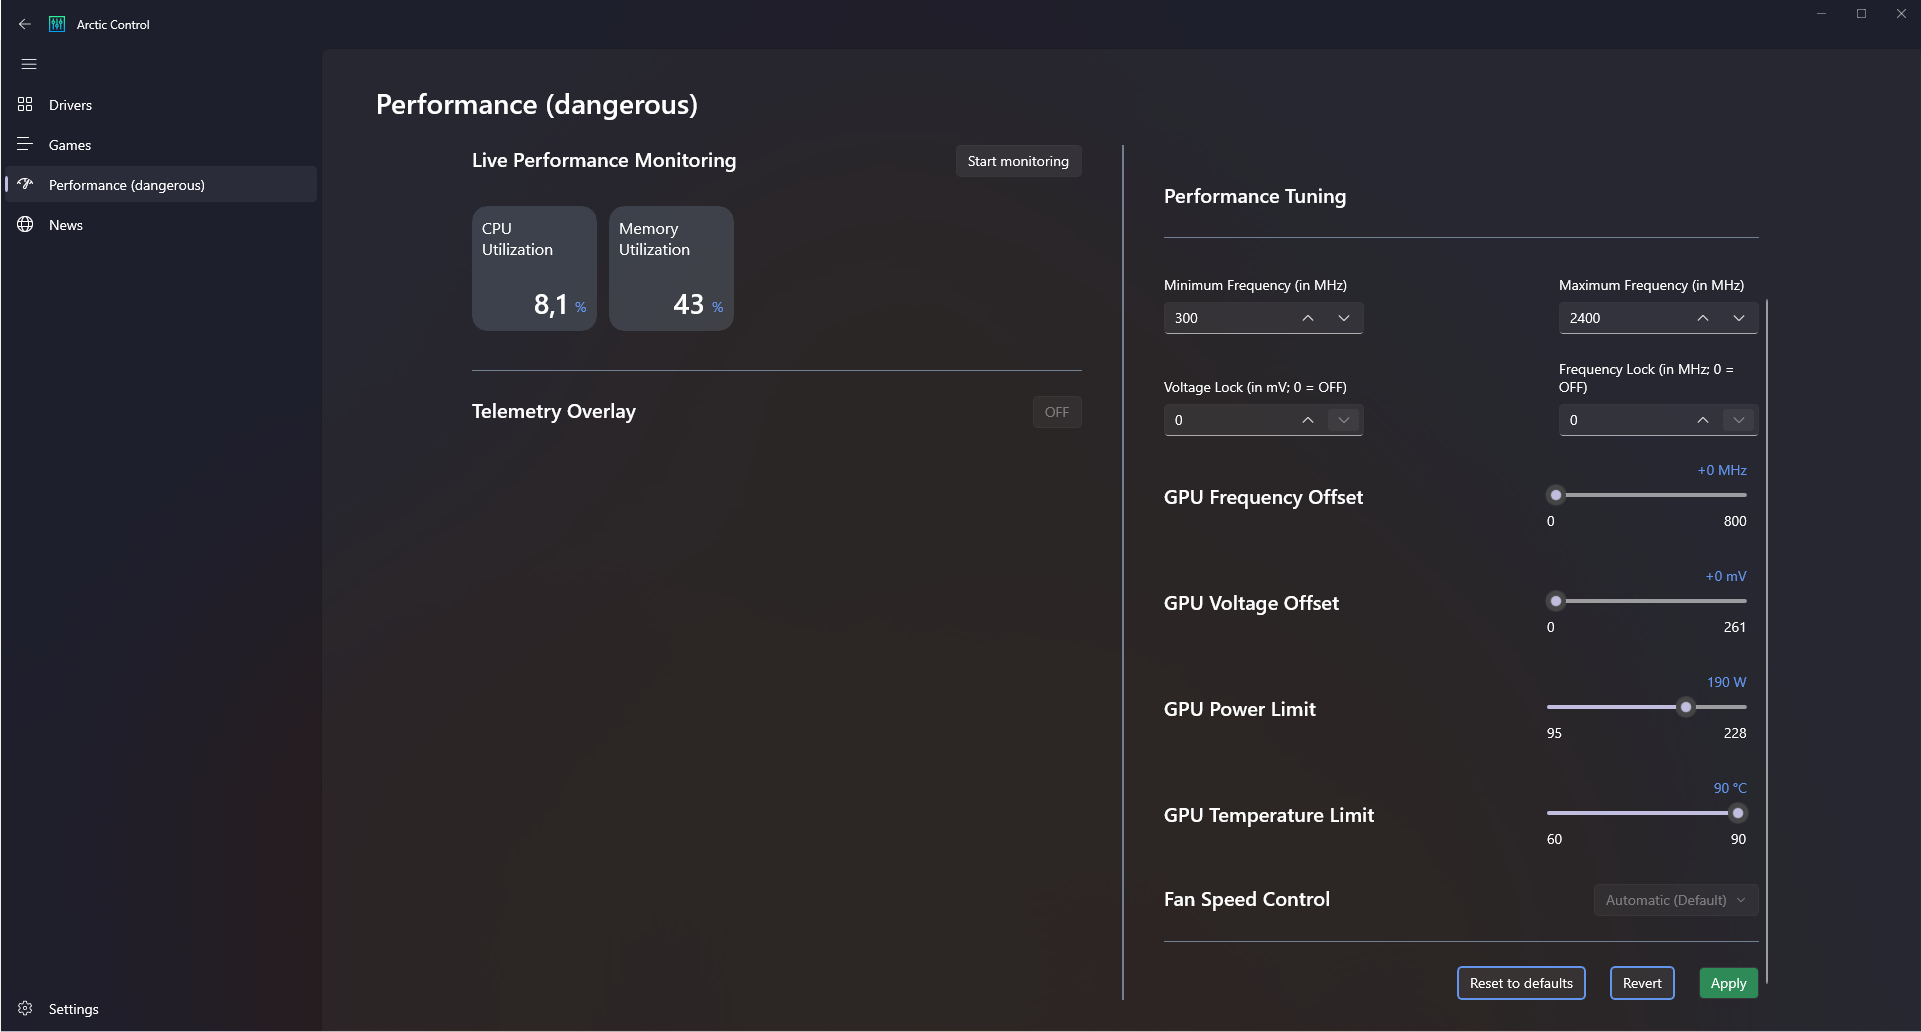Open the Games page
This screenshot has height=1032, width=1921.
(161, 145)
